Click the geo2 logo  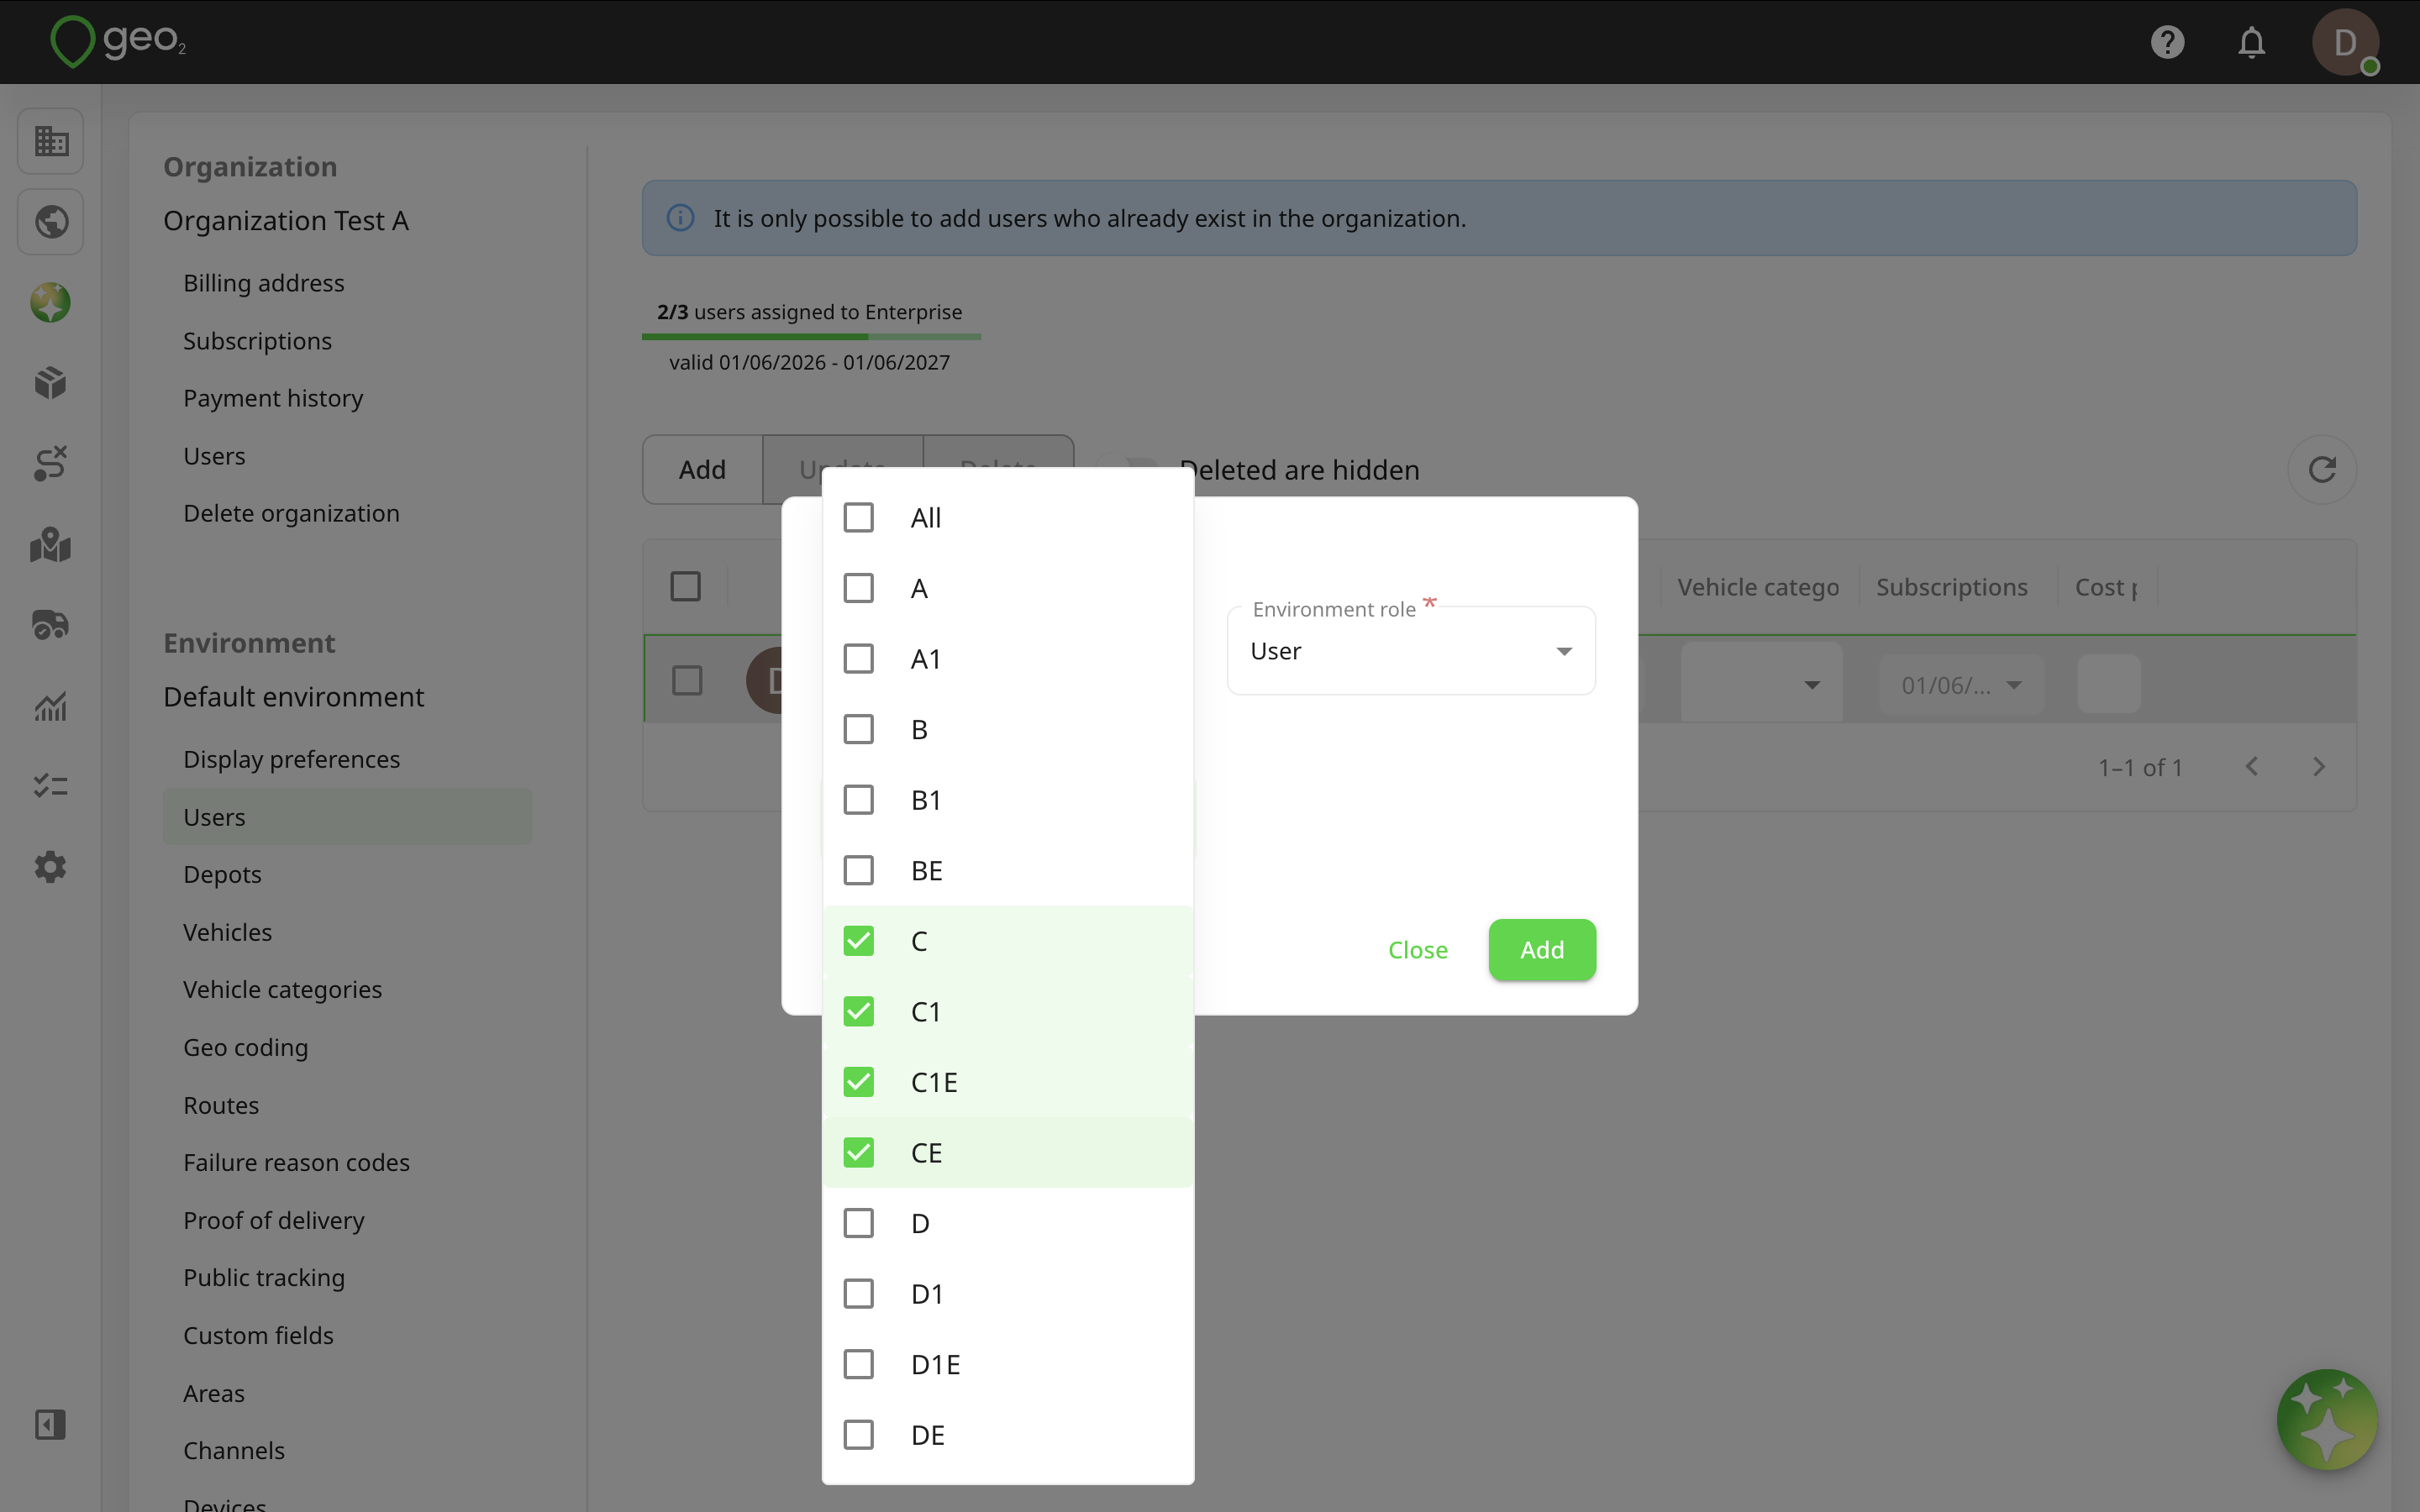point(118,41)
